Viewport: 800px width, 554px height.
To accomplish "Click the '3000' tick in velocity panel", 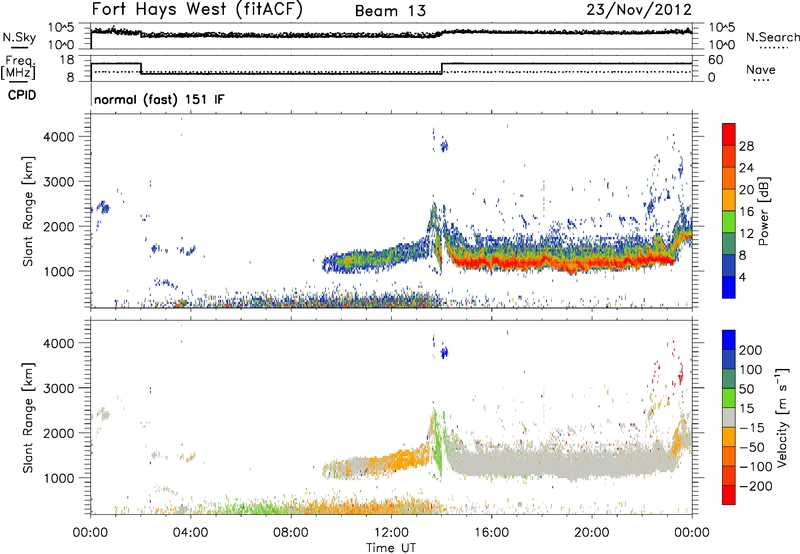I will [x=58, y=388].
